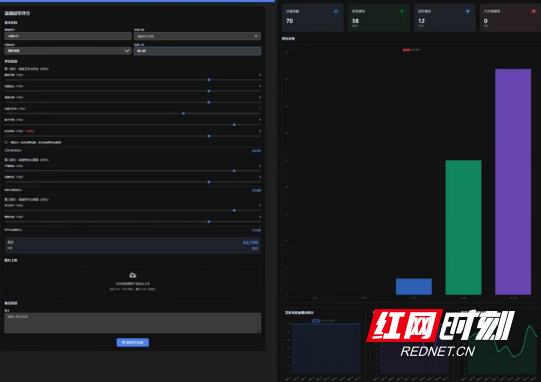The height and width of the screenshot is (382, 541).
Task: Tick the checkbox below the first section's sliders
Action: click(6, 142)
